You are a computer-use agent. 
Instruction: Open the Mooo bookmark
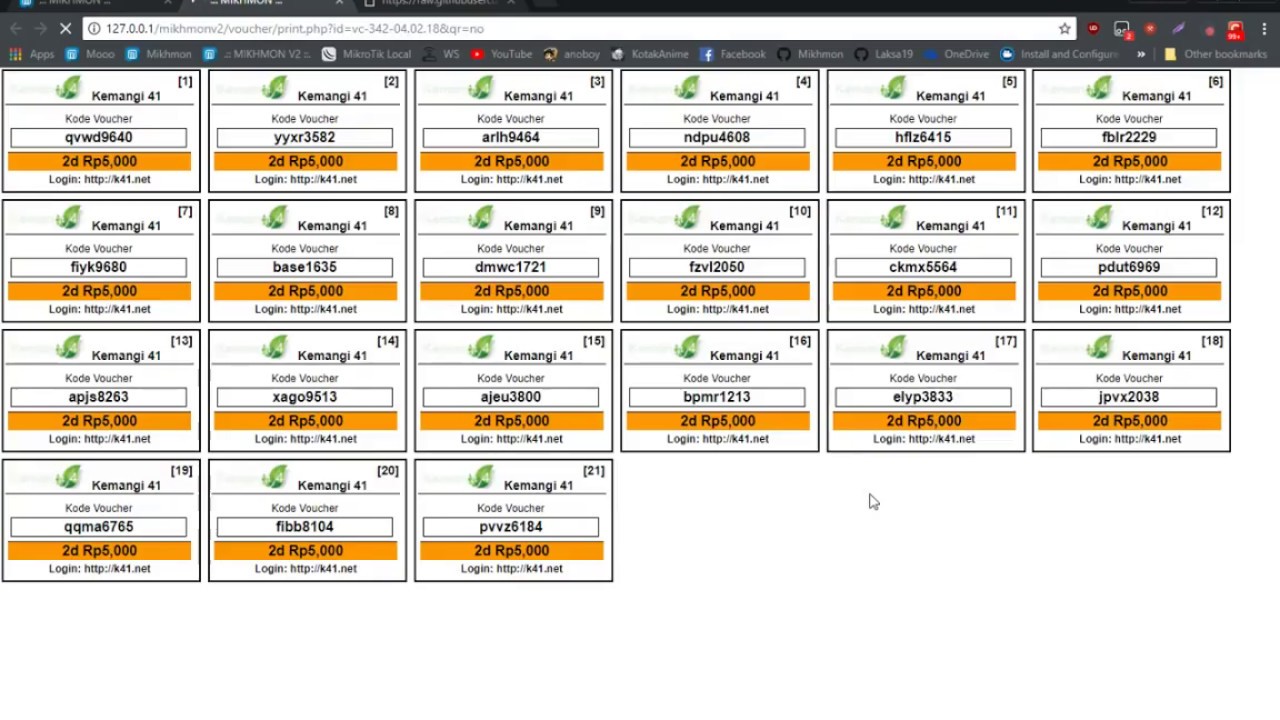tap(90, 54)
